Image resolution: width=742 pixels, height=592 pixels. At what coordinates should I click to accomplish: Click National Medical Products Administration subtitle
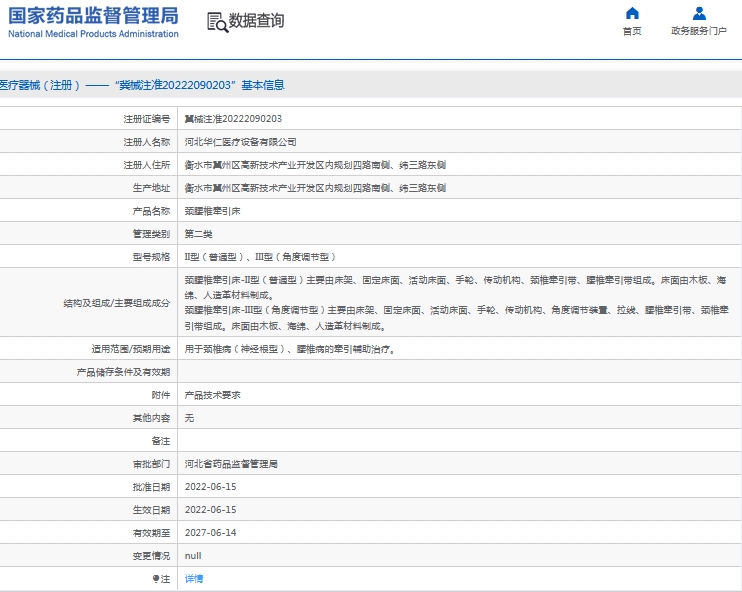click(x=93, y=34)
